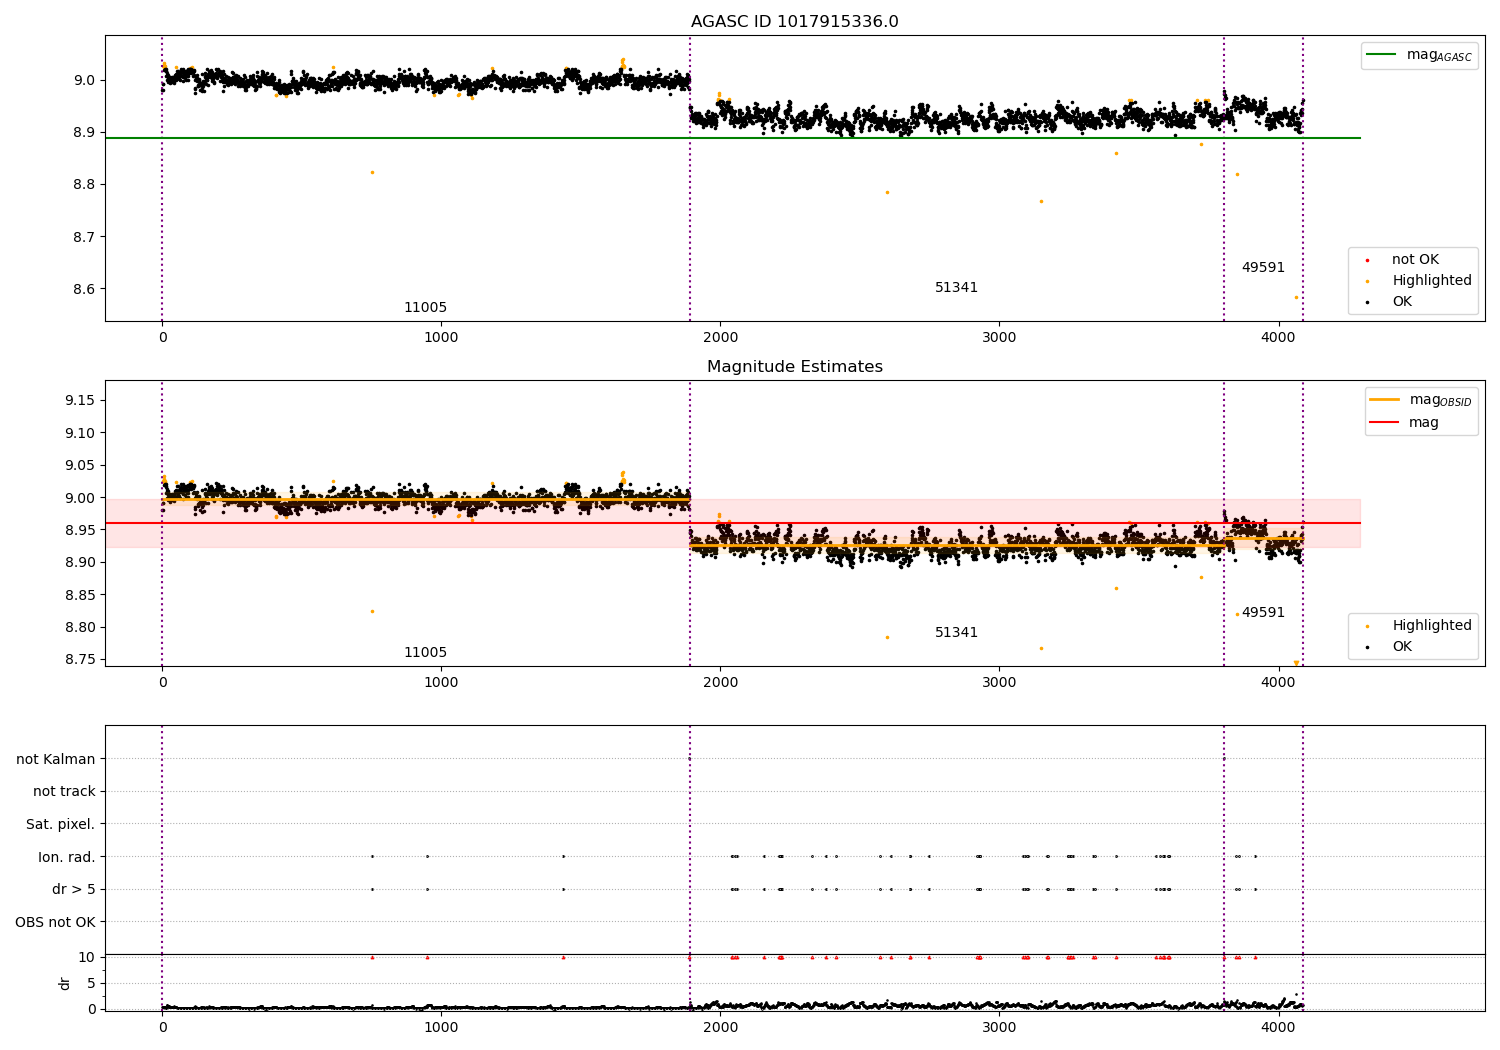Screen dimensions: 1500x1050
Task: Click the 5 tick on the dr axis
Action: 91,983
